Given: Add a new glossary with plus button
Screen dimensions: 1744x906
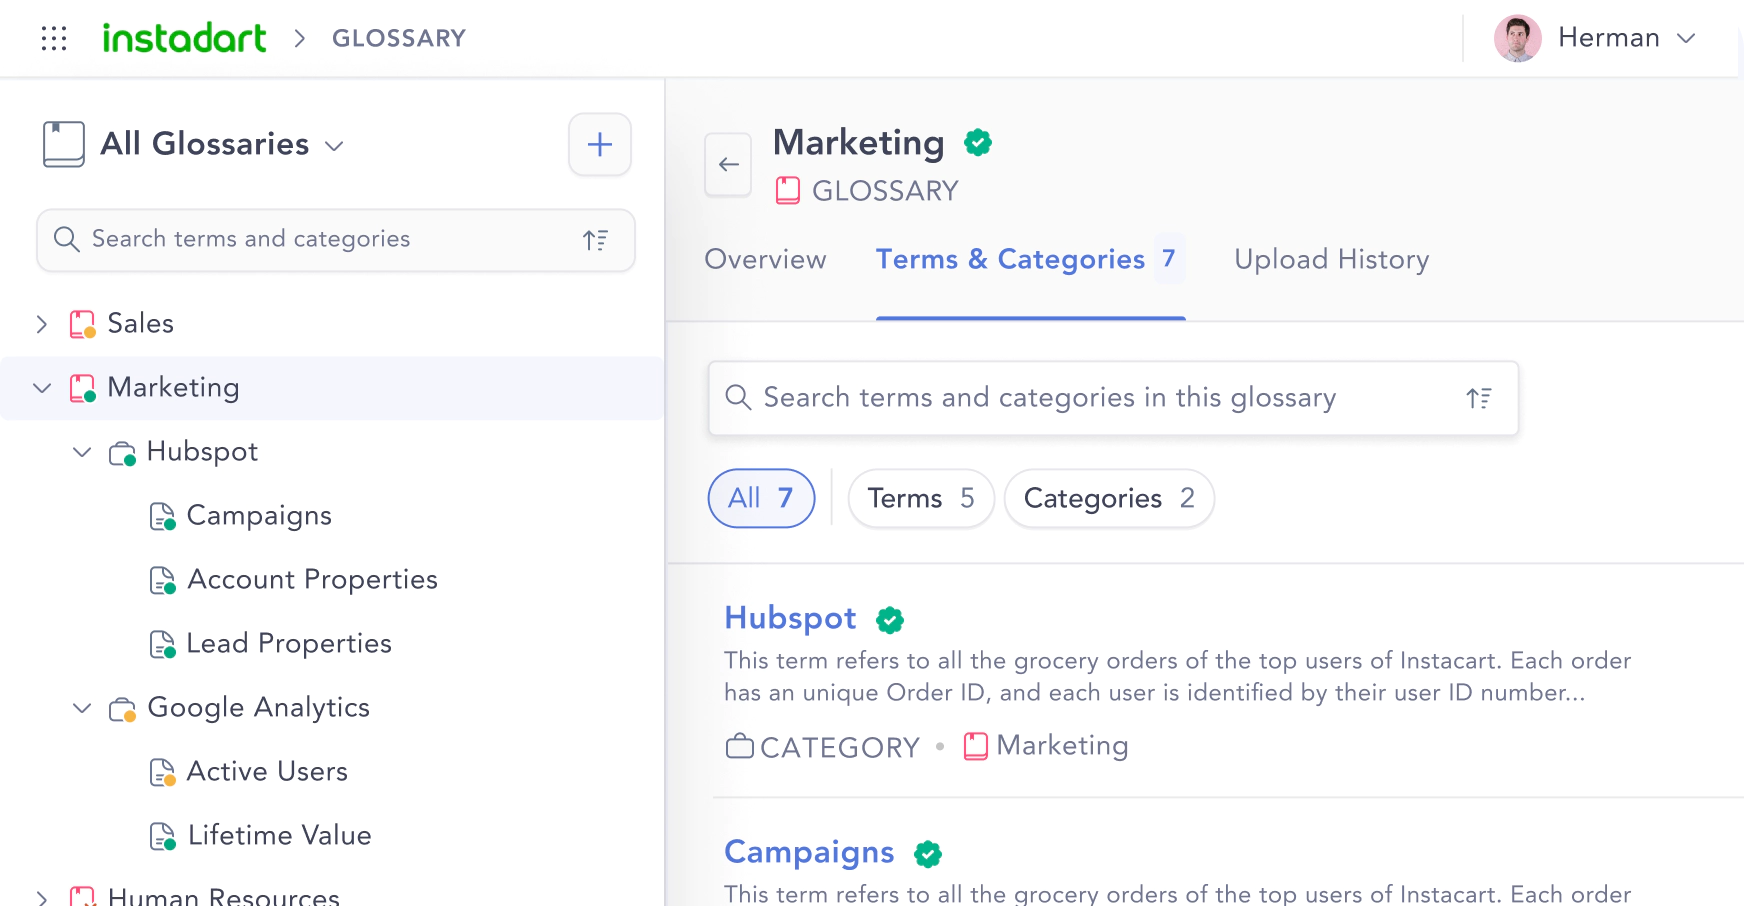Looking at the screenshot, I should [600, 144].
